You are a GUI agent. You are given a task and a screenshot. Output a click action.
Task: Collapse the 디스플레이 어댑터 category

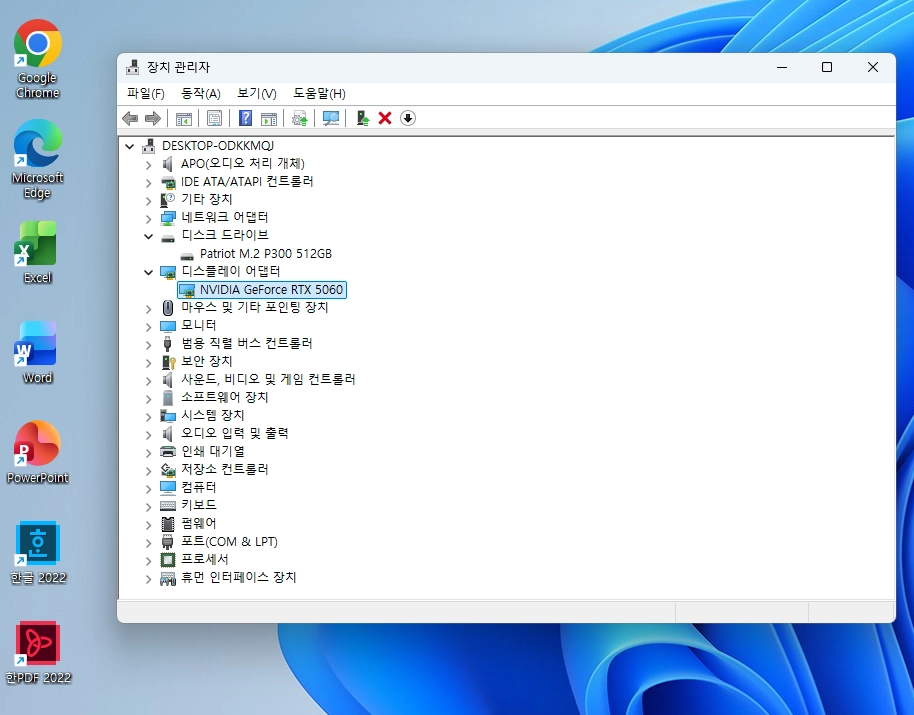coord(149,272)
